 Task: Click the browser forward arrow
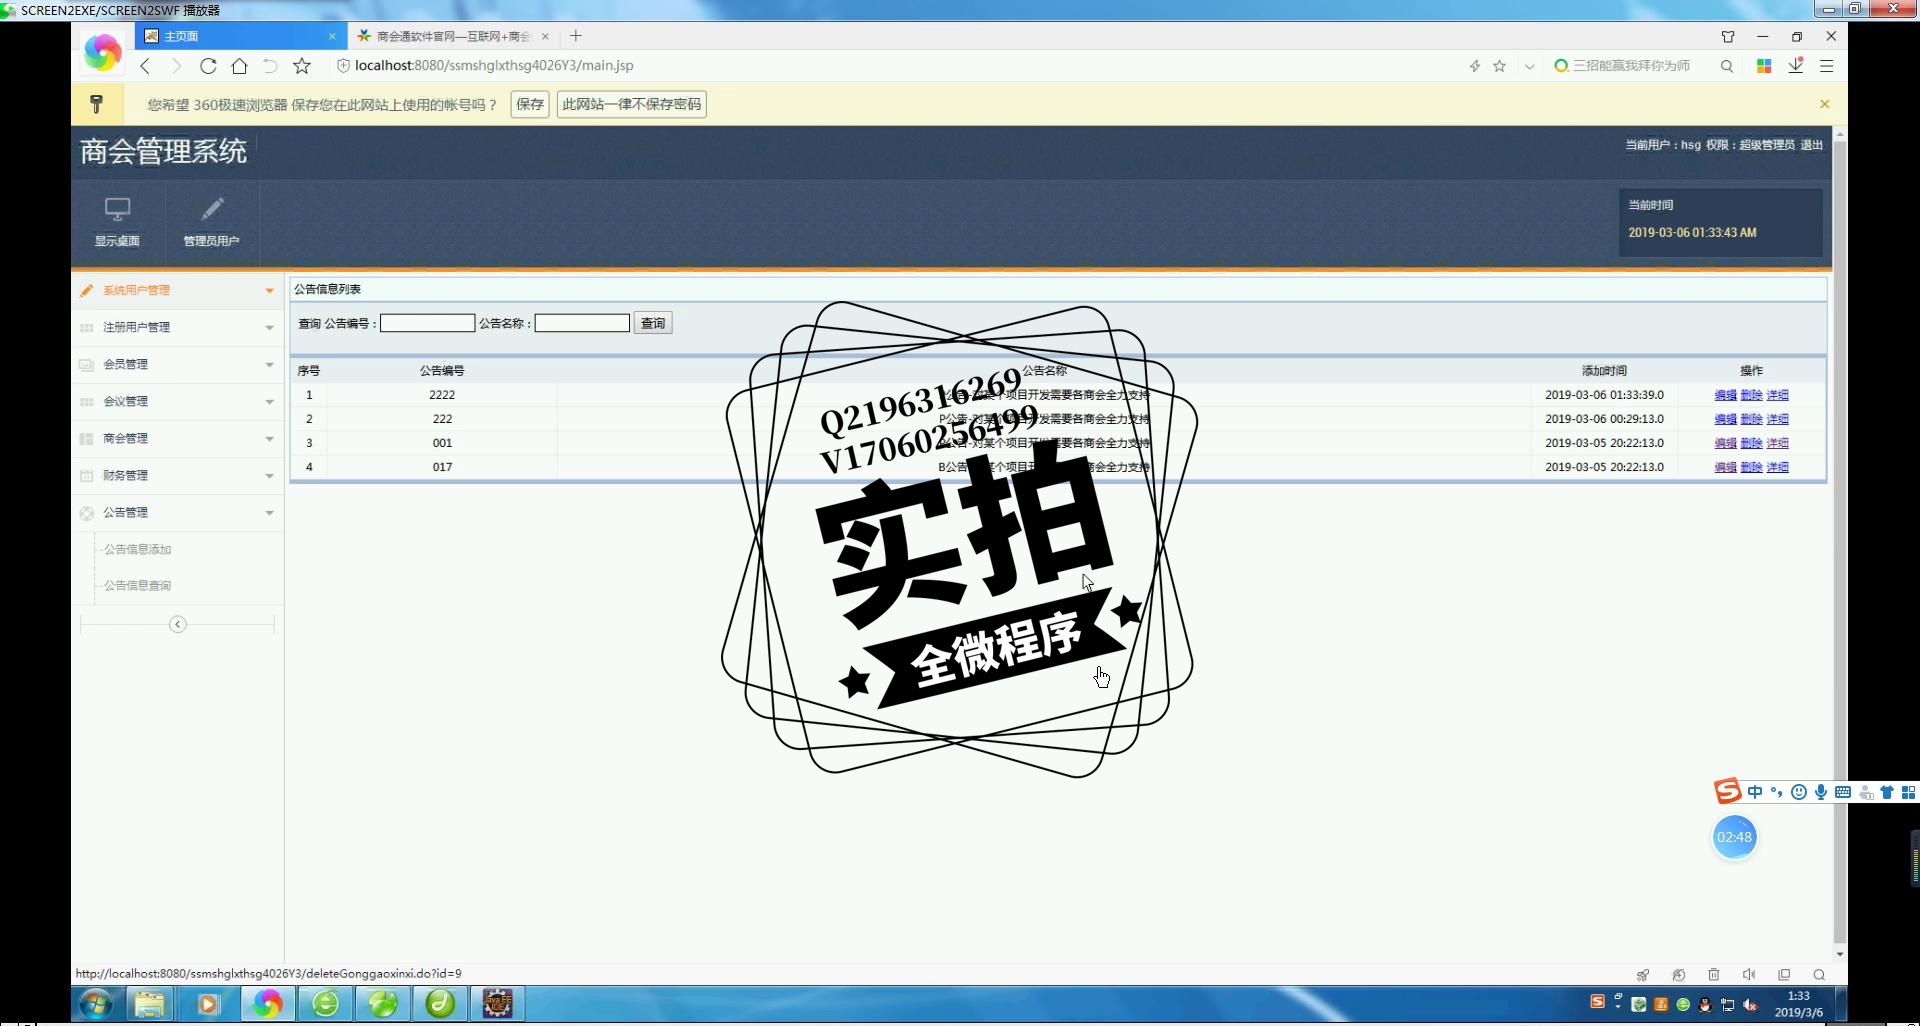[x=176, y=66]
